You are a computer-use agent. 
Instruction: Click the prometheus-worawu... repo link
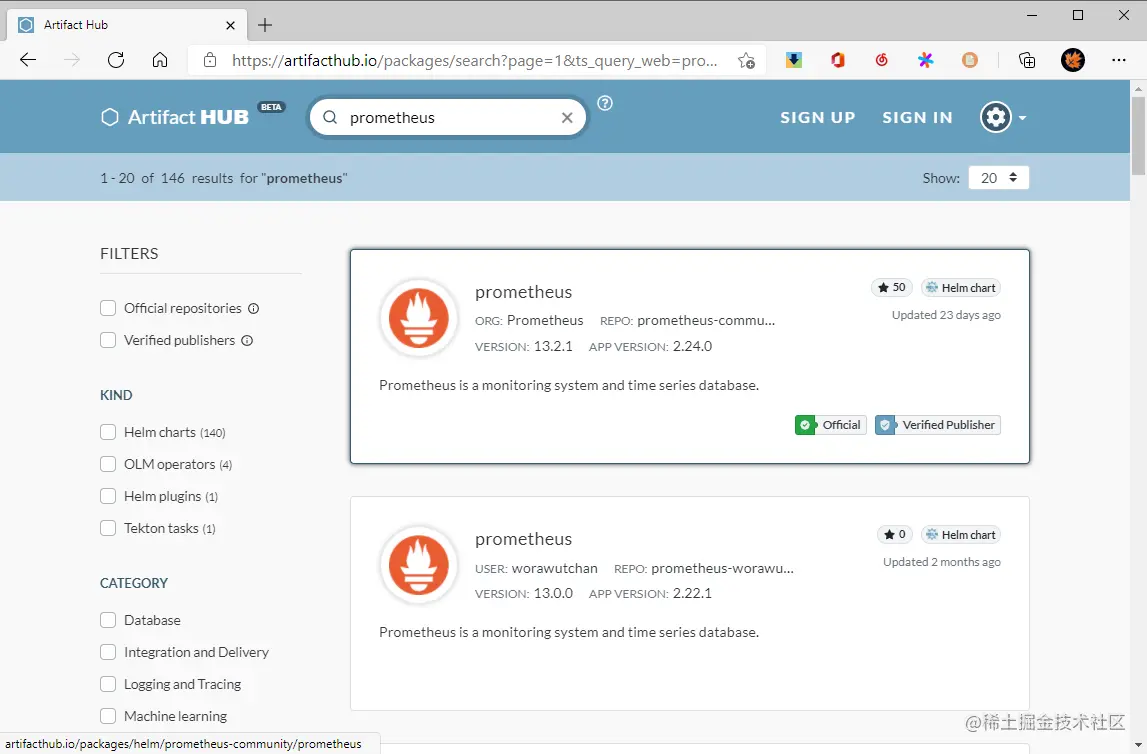[x=723, y=568]
